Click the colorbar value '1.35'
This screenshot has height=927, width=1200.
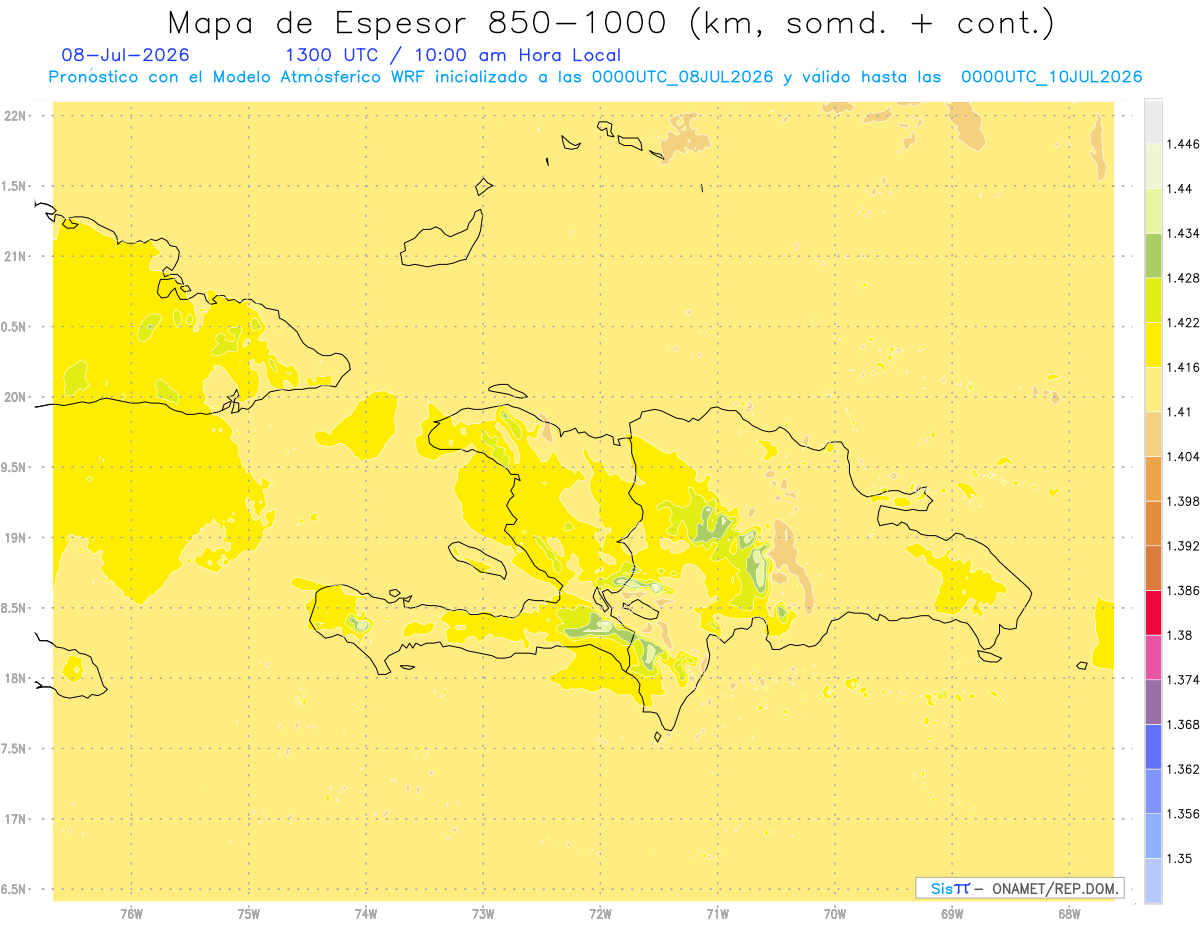pos(1178,858)
